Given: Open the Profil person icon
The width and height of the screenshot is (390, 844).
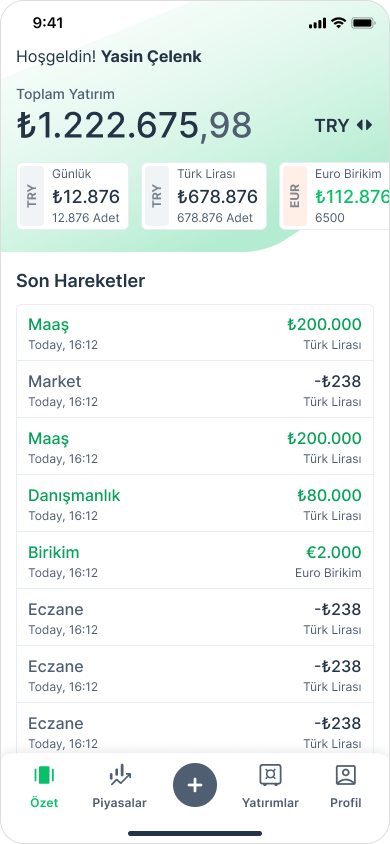Looking at the screenshot, I should click(345, 775).
